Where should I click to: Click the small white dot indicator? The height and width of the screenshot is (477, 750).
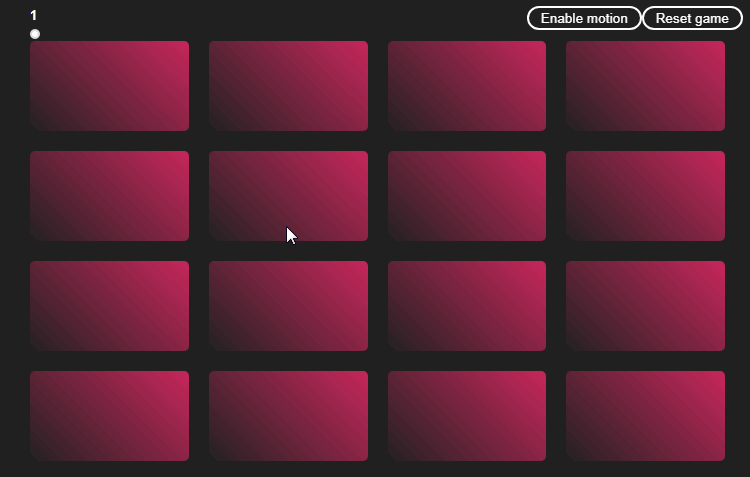(35, 34)
